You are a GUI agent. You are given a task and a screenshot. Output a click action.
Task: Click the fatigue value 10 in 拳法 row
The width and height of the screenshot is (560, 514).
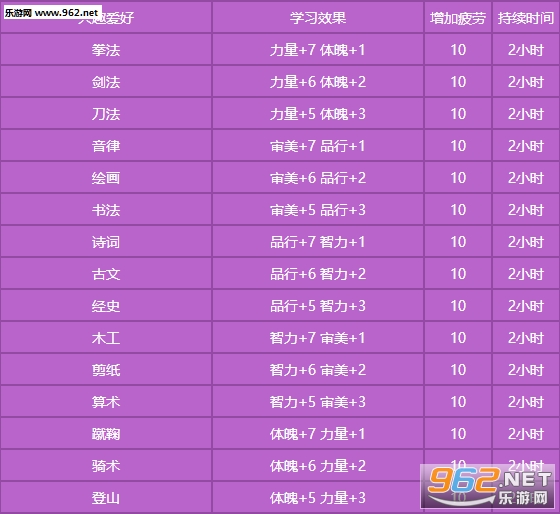point(458,50)
